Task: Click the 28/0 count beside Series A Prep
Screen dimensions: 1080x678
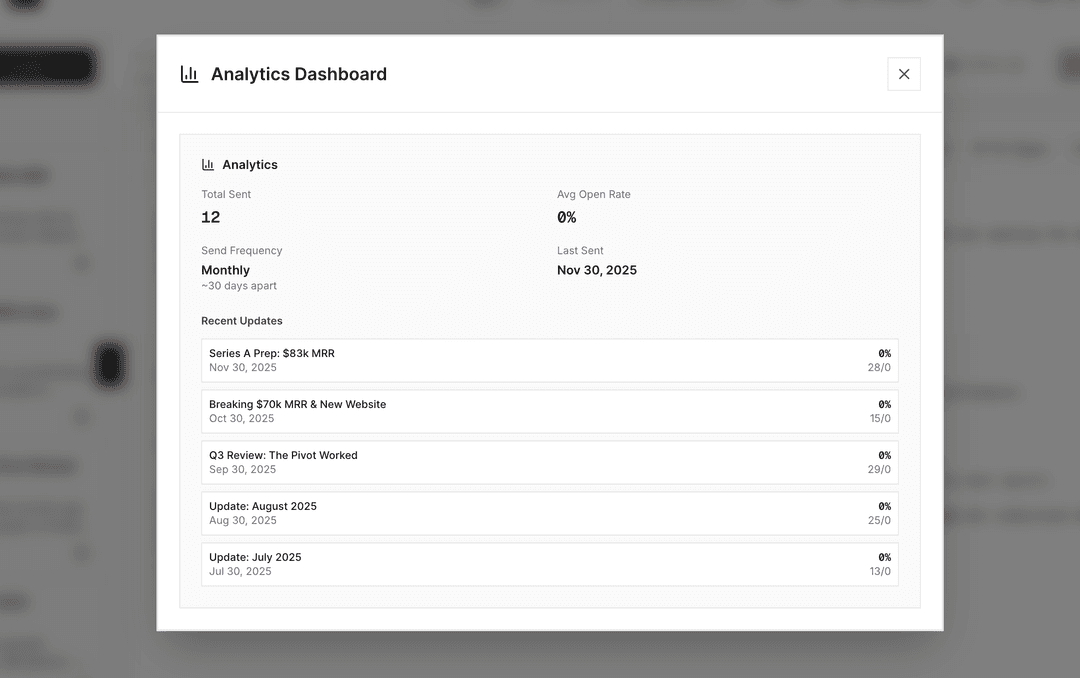Action: (x=879, y=367)
